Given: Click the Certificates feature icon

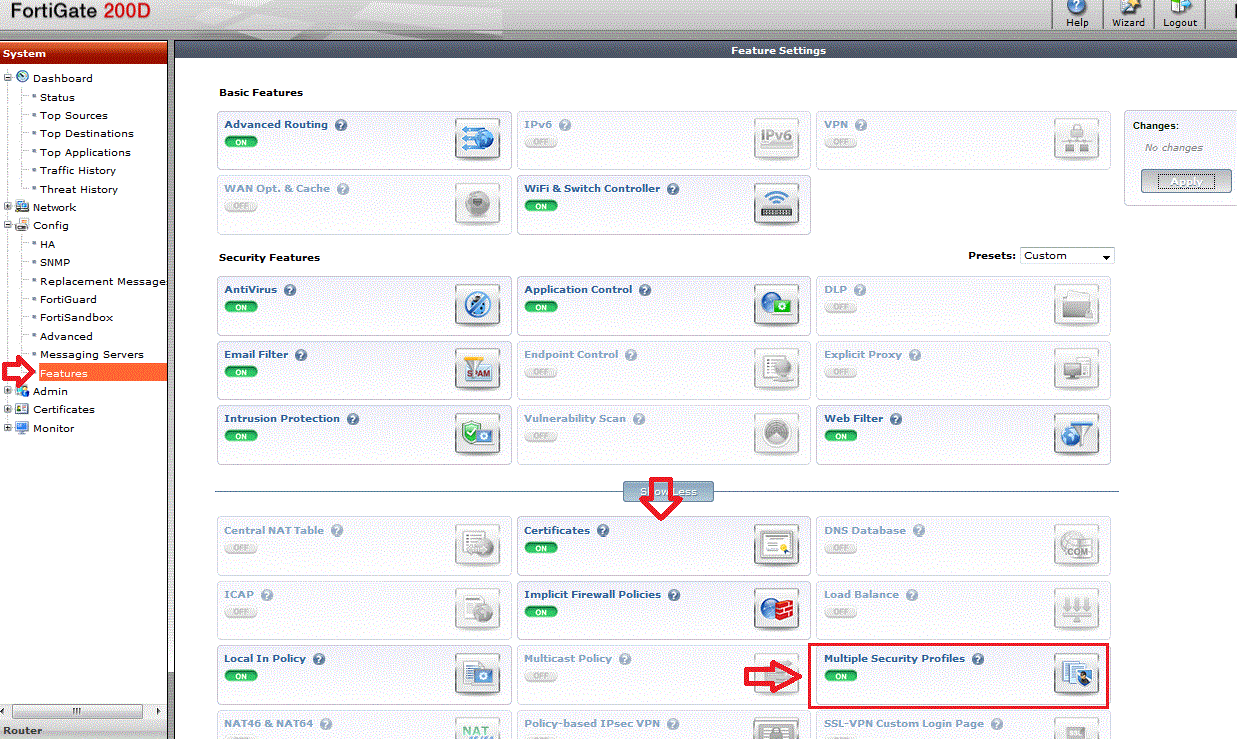Looking at the screenshot, I should tap(777, 546).
